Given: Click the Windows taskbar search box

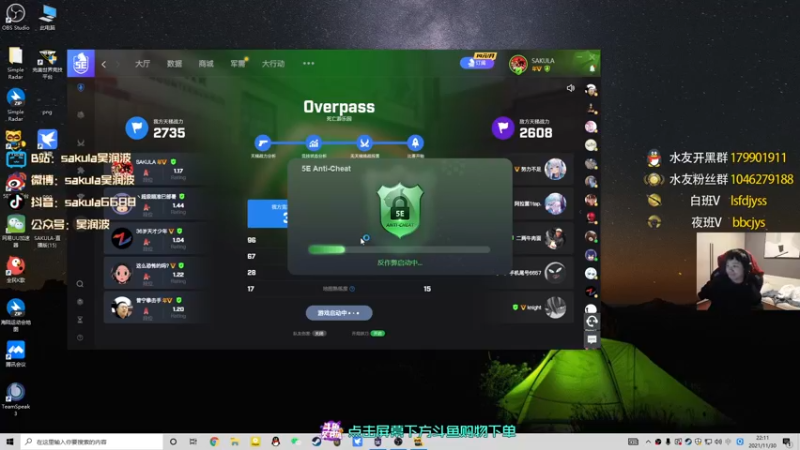Looking at the screenshot, I should pos(92,442).
